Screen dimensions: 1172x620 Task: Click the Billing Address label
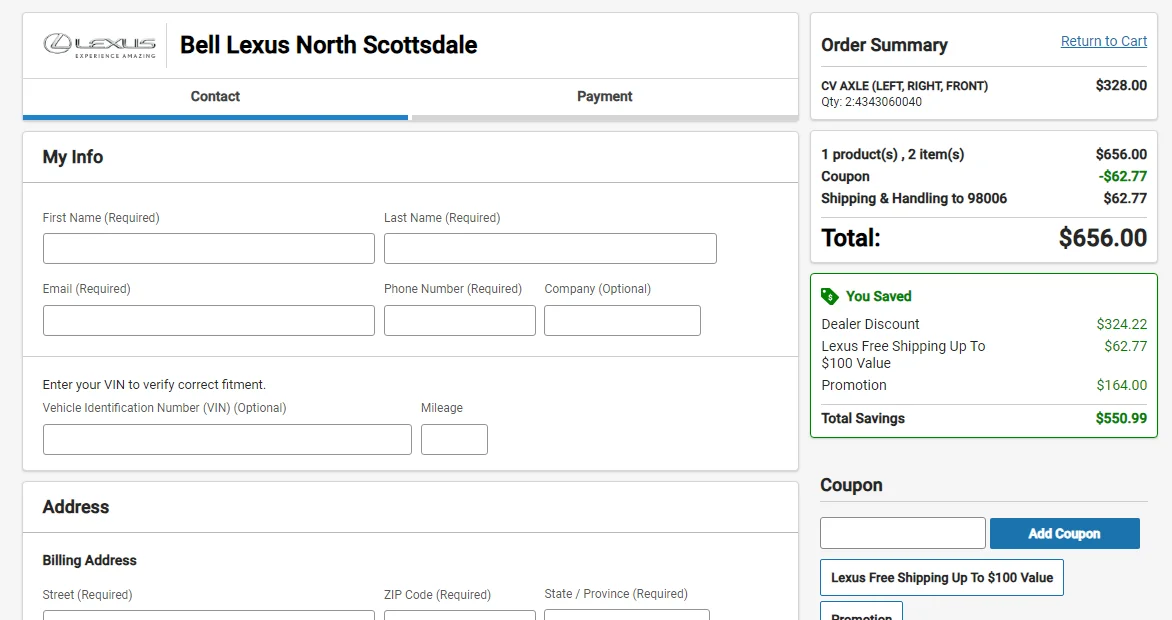[90, 560]
